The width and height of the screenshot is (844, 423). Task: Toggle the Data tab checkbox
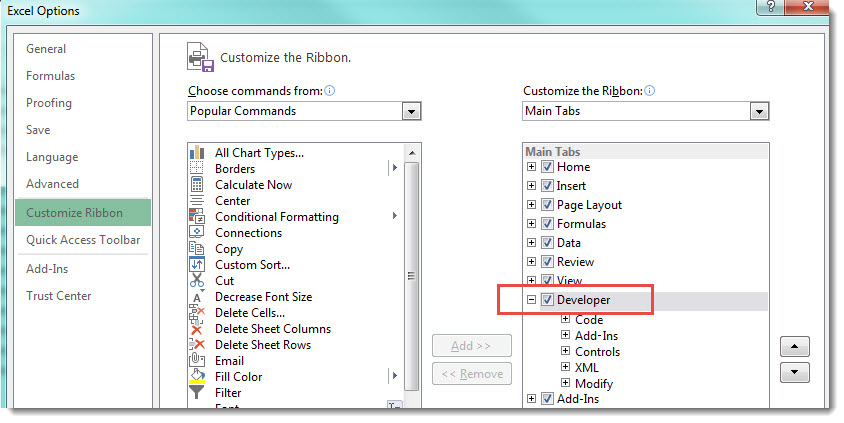[x=547, y=243]
